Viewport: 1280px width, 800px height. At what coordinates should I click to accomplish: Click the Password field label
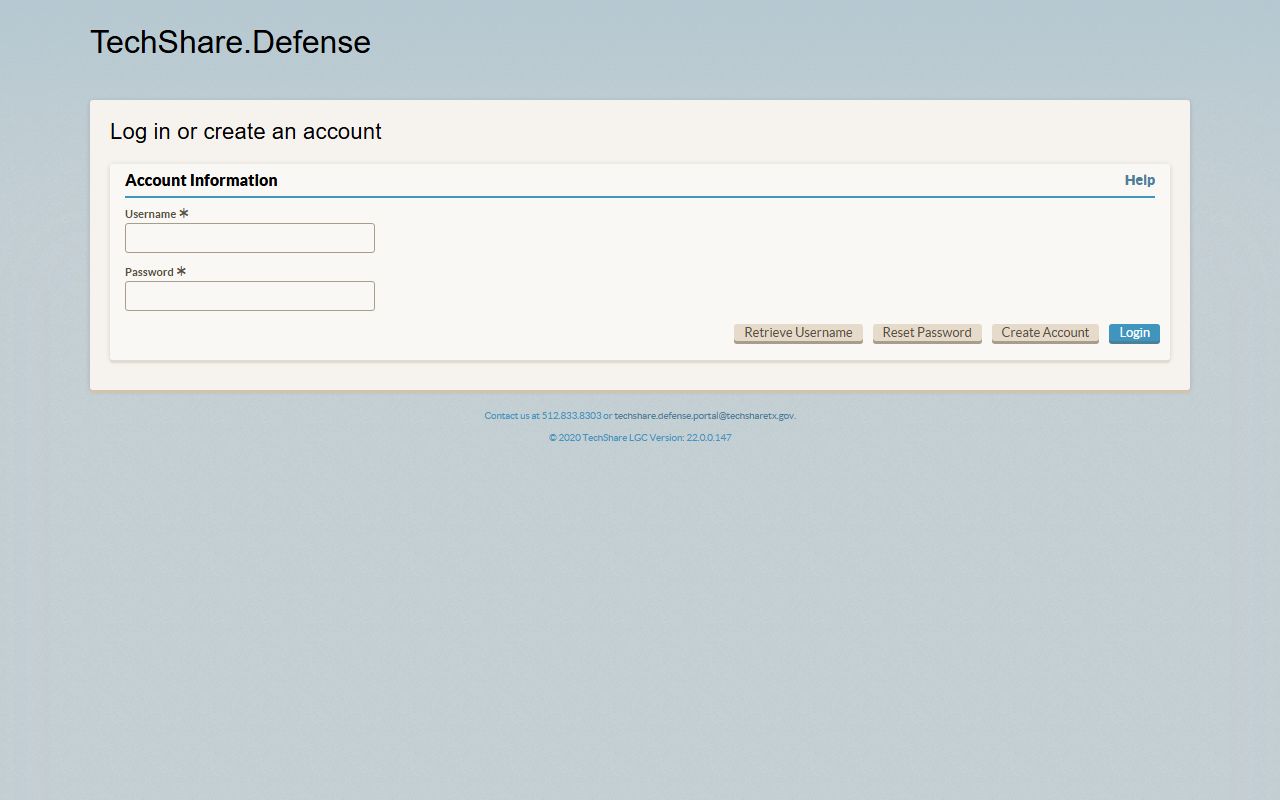point(149,272)
